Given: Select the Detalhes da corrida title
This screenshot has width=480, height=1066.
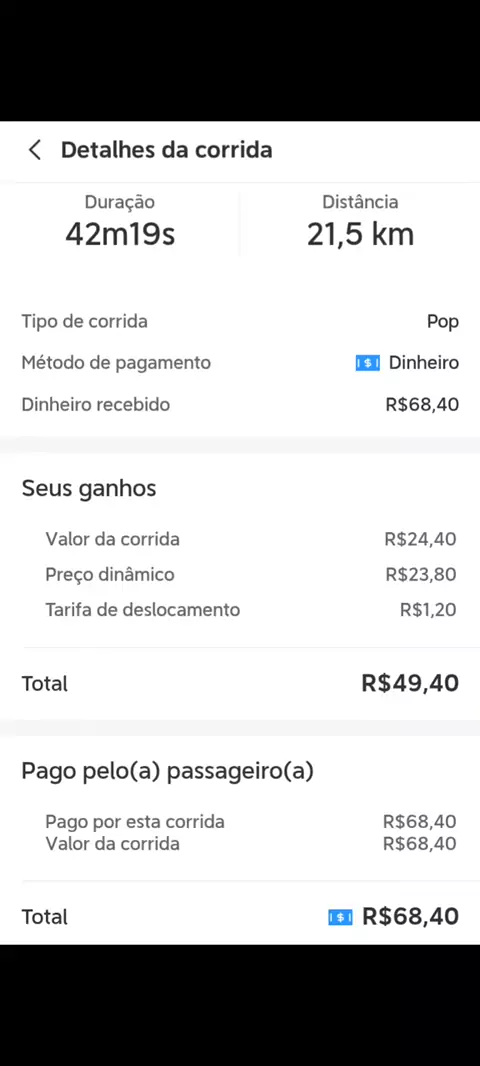Looking at the screenshot, I should [167, 150].
